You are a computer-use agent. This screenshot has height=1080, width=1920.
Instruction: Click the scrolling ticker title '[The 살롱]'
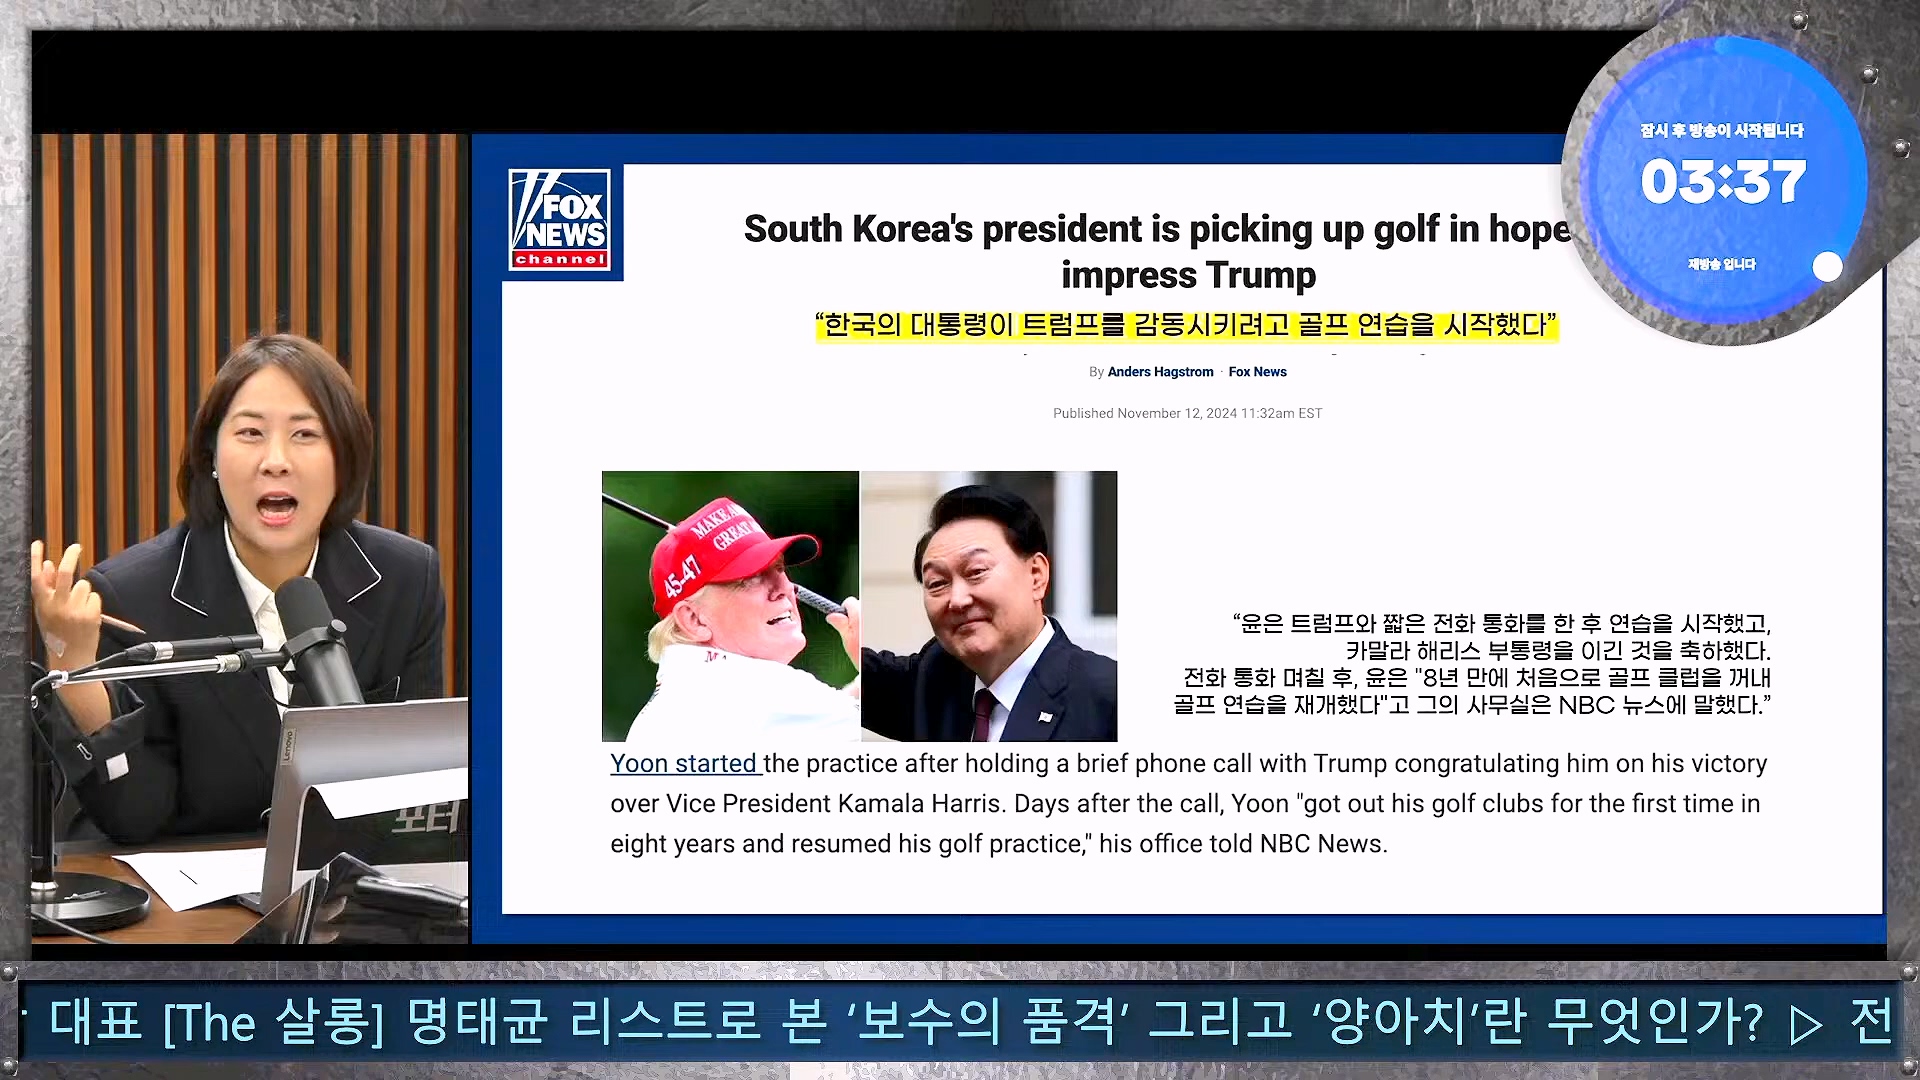pos(274,1022)
